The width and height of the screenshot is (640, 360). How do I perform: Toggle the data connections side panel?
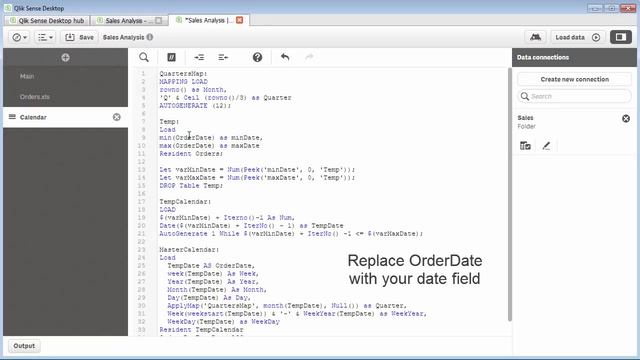(621, 37)
